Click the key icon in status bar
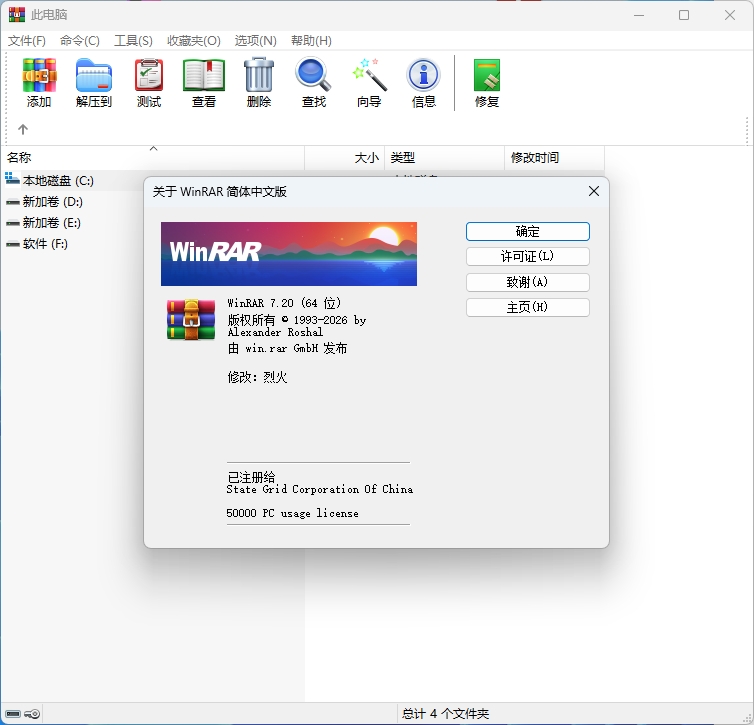The width and height of the screenshot is (754, 725). coord(32,713)
